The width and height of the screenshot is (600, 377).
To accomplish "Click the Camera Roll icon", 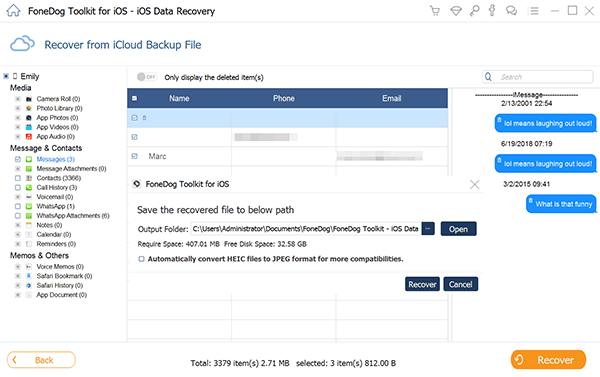I will (29, 99).
